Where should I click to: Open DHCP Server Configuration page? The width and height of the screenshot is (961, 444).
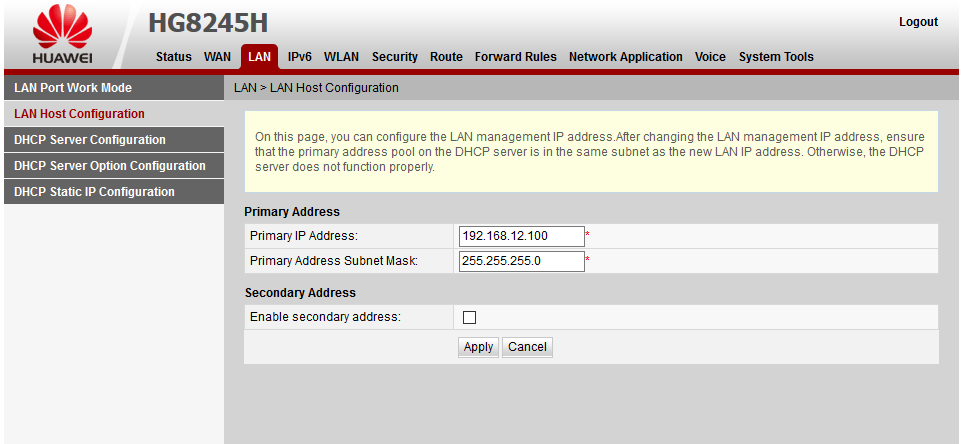90,140
